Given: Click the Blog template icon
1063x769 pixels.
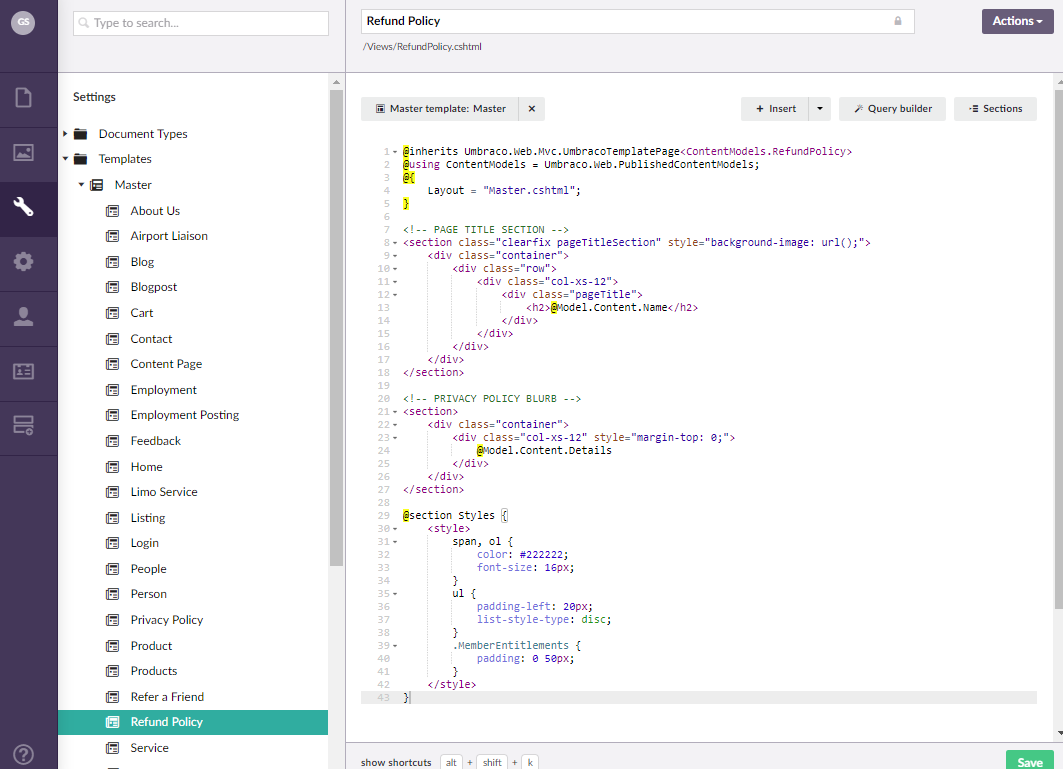Looking at the screenshot, I should pyautogui.click(x=113, y=262).
